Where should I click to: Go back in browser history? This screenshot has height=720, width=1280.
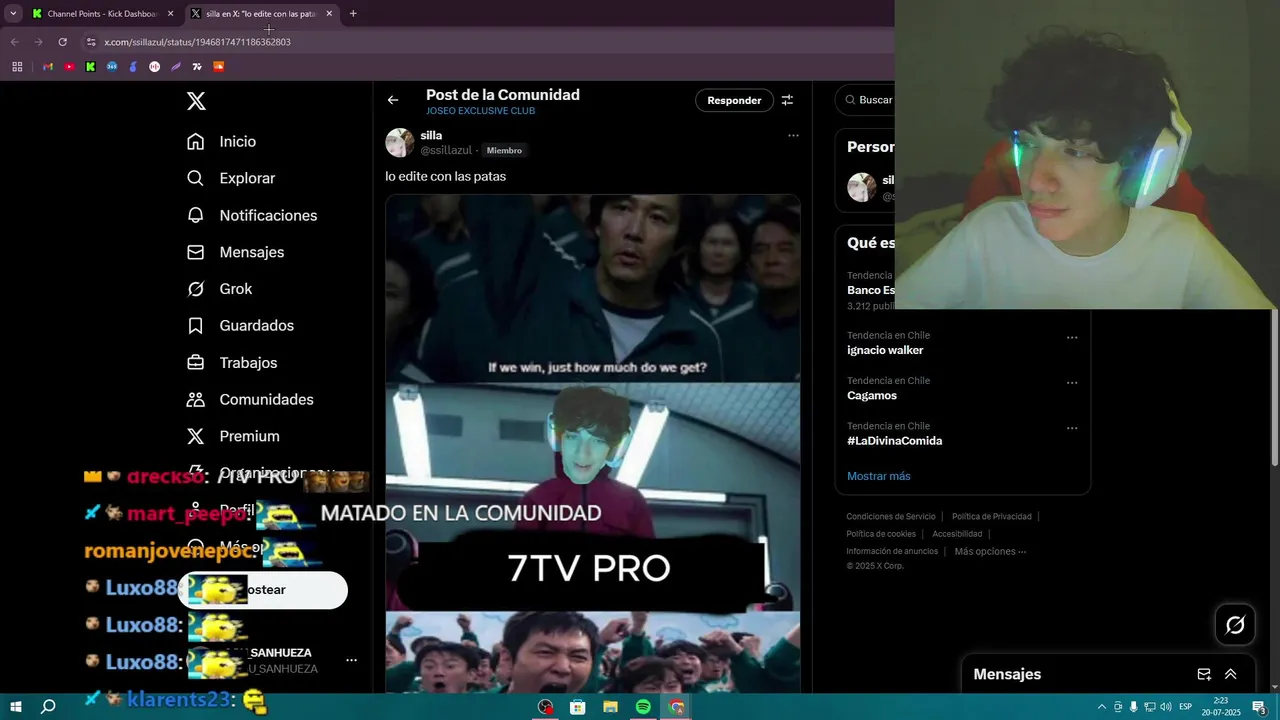(14, 42)
